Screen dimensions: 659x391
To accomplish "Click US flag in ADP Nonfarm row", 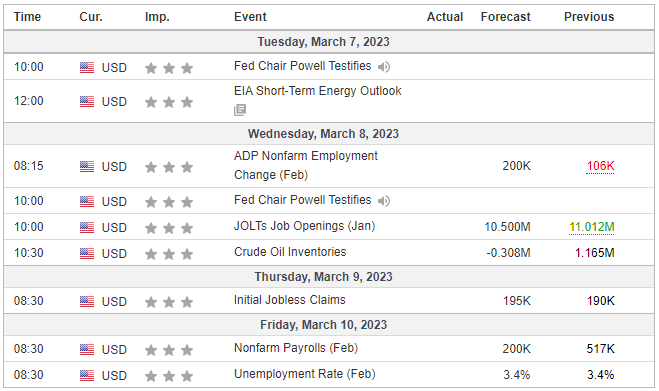I will pos(87,167).
